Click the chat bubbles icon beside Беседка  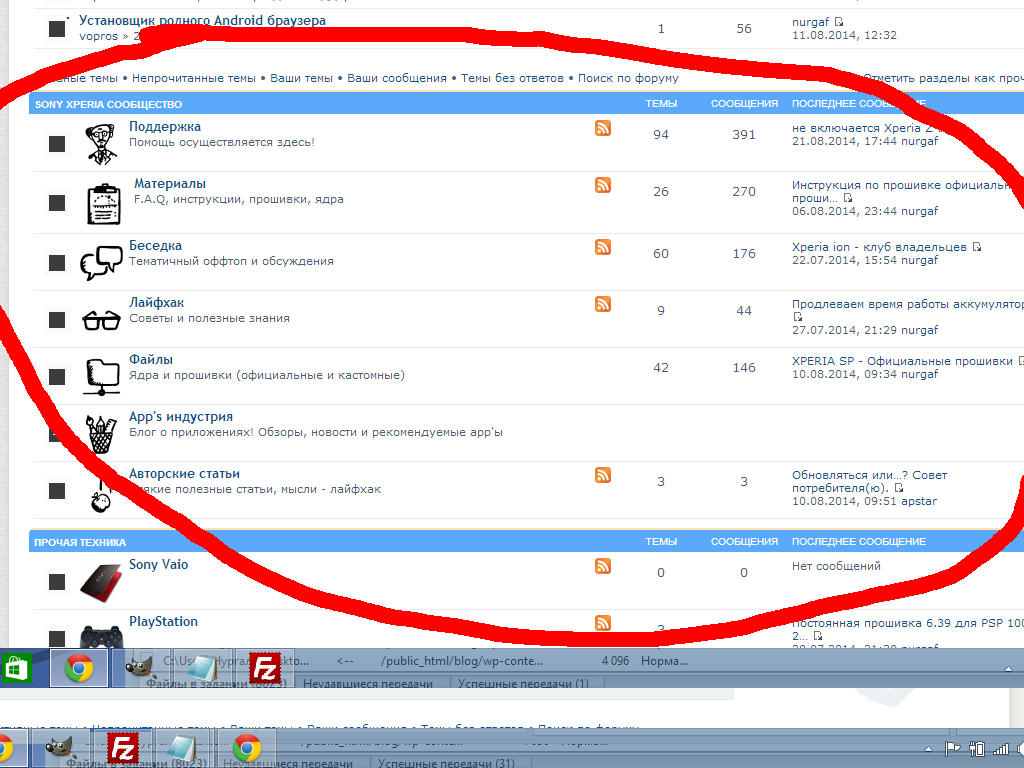tap(101, 262)
